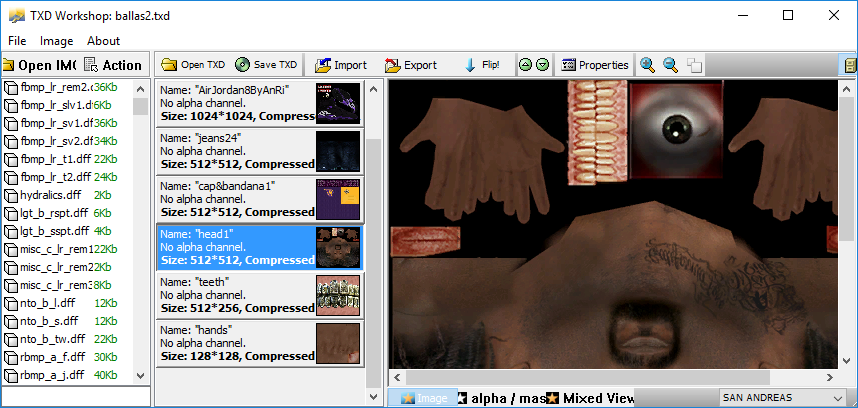
Task: Click the yellow panel icon at toolbar end
Action: [849, 65]
